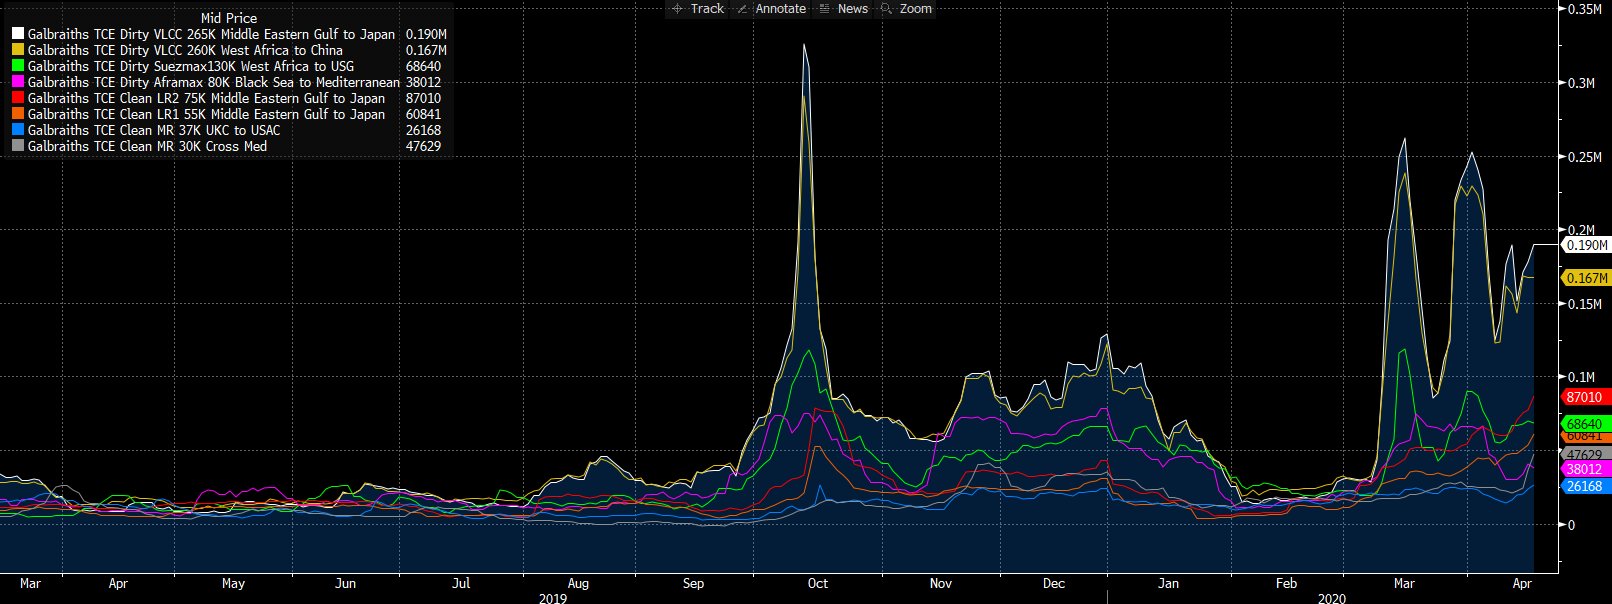The width and height of the screenshot is (1612, 604).
Task: Click the 0 y-axis tick label
Action: (x=1571, y=525)
